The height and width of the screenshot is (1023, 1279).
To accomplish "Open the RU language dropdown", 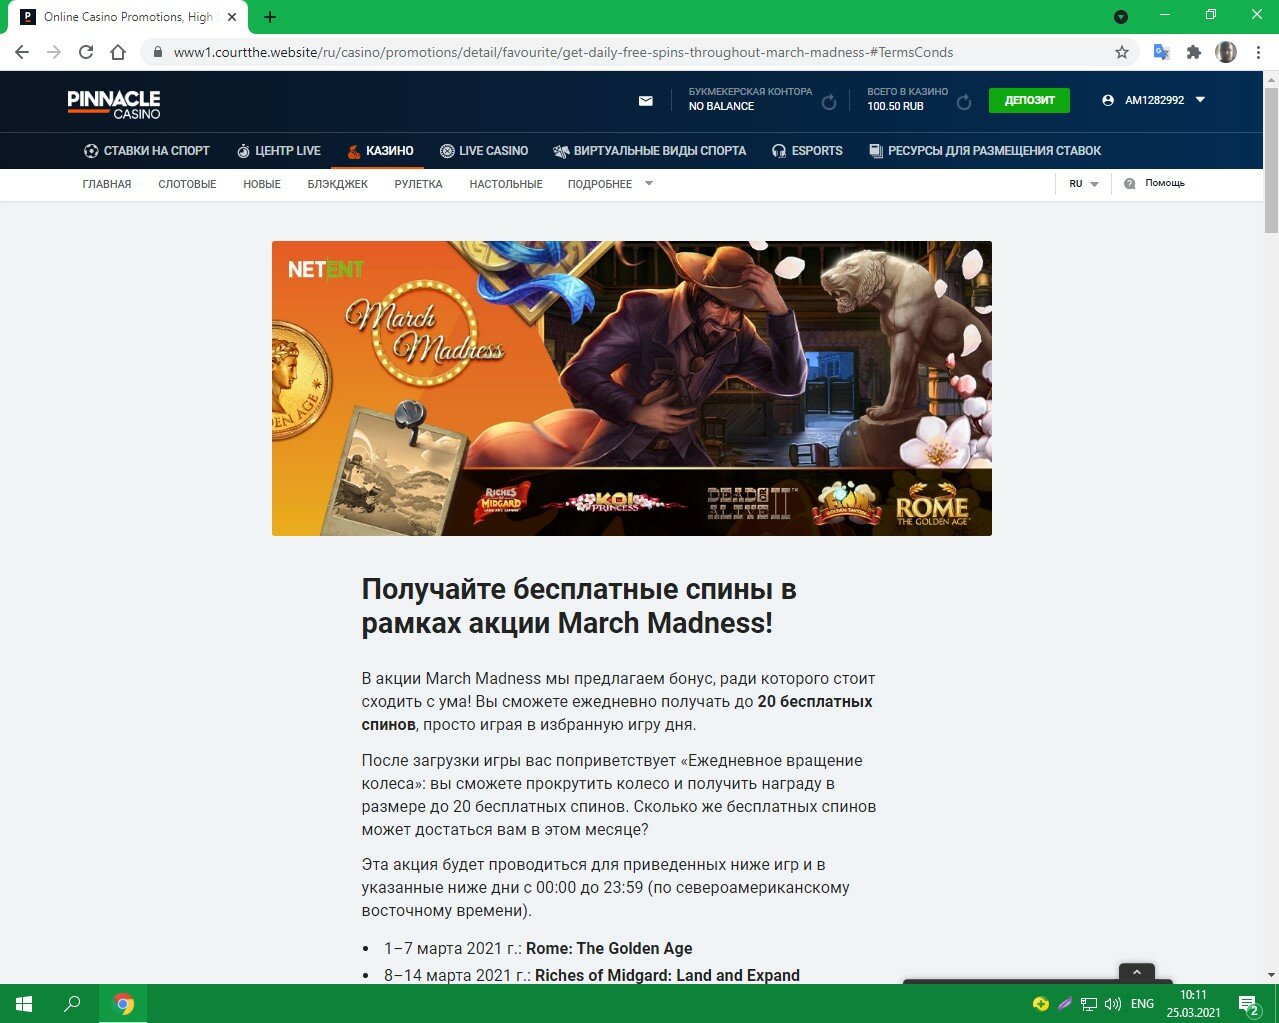I will [x=1083, y=184].
